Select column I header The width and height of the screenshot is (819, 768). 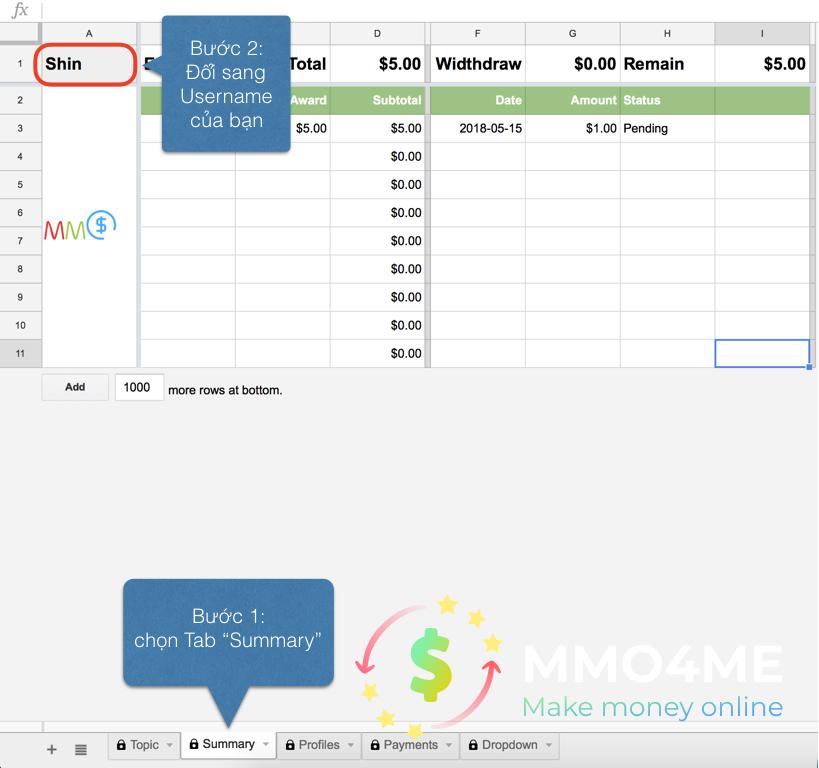click(x=762, y=33)
